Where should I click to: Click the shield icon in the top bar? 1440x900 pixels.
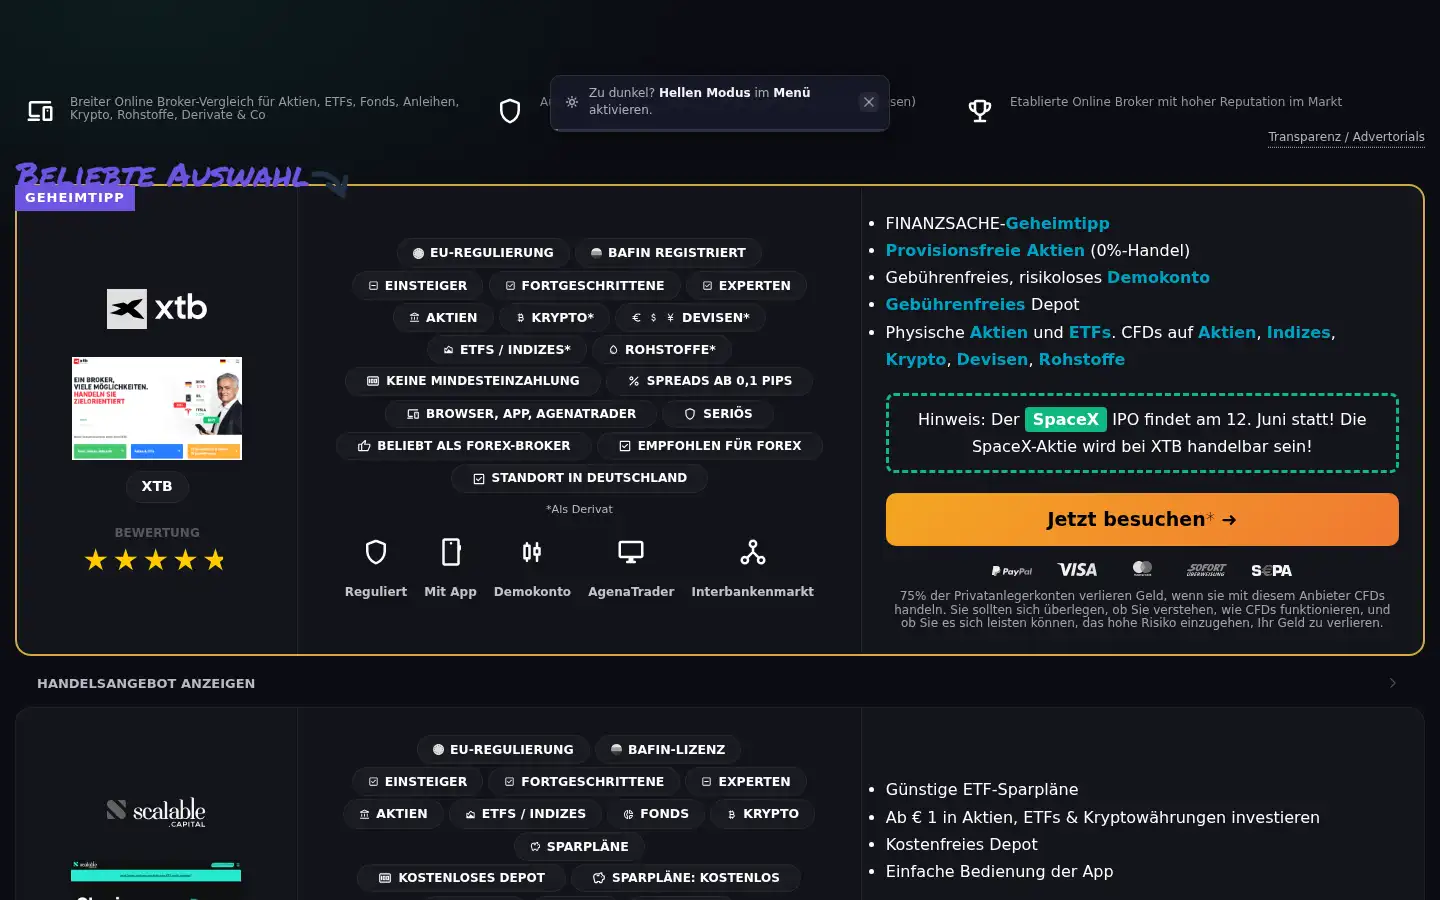tap(510, 111)
